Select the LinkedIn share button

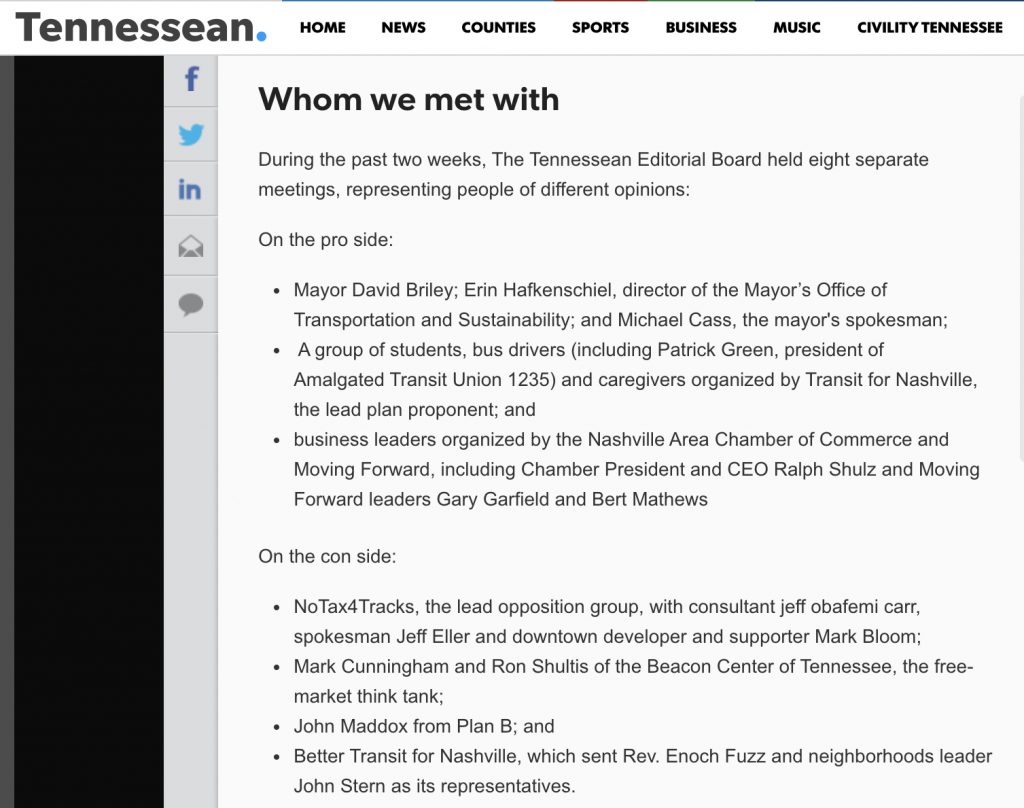point(190,188)
